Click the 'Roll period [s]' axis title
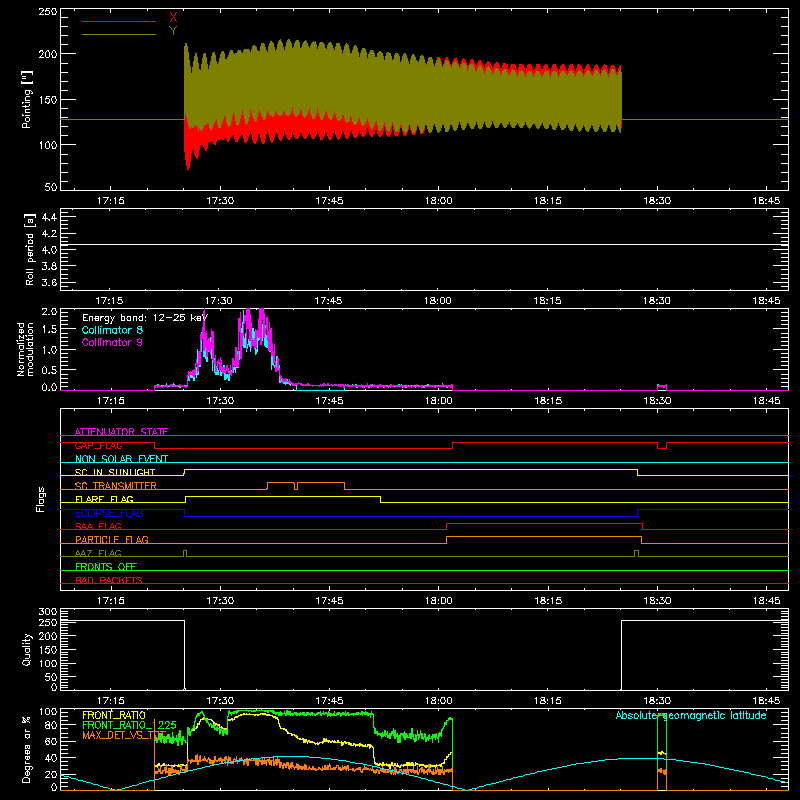The height and width of the screenshot is (800, 800). coord(29,249)
